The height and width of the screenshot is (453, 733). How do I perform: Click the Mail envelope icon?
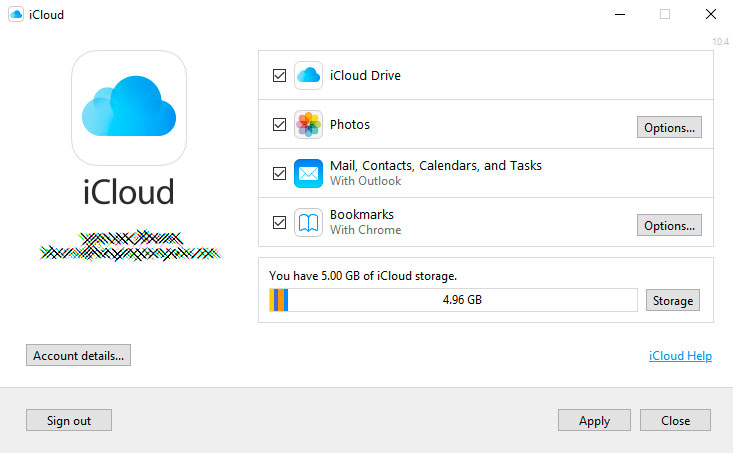(x=308, y=173)
